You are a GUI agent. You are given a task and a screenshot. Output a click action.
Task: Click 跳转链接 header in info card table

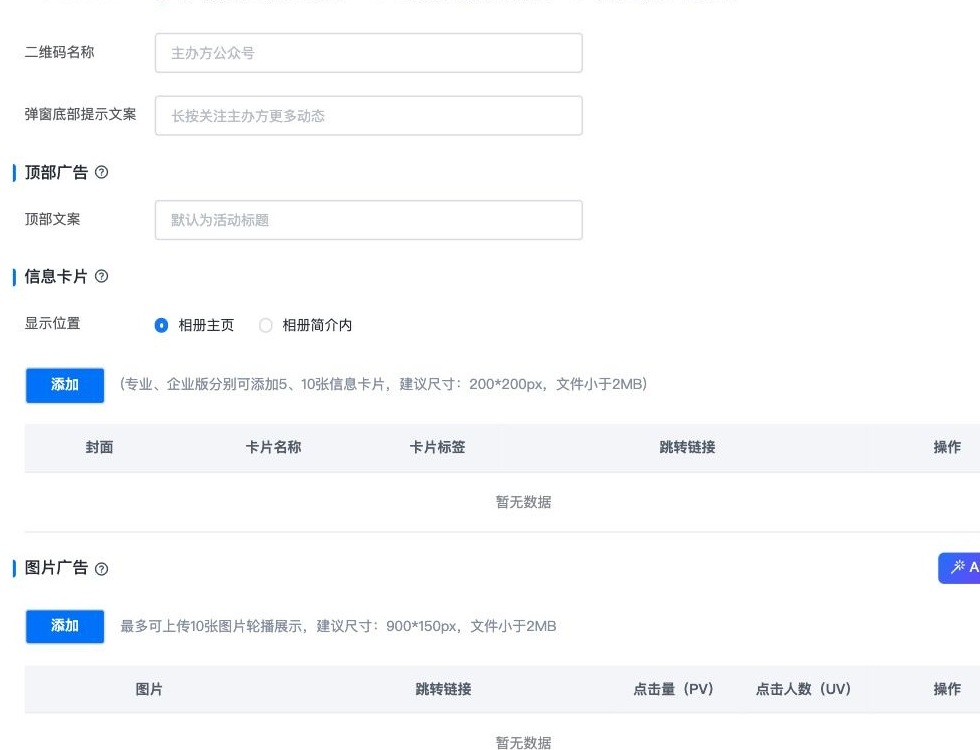coord(688,448)
